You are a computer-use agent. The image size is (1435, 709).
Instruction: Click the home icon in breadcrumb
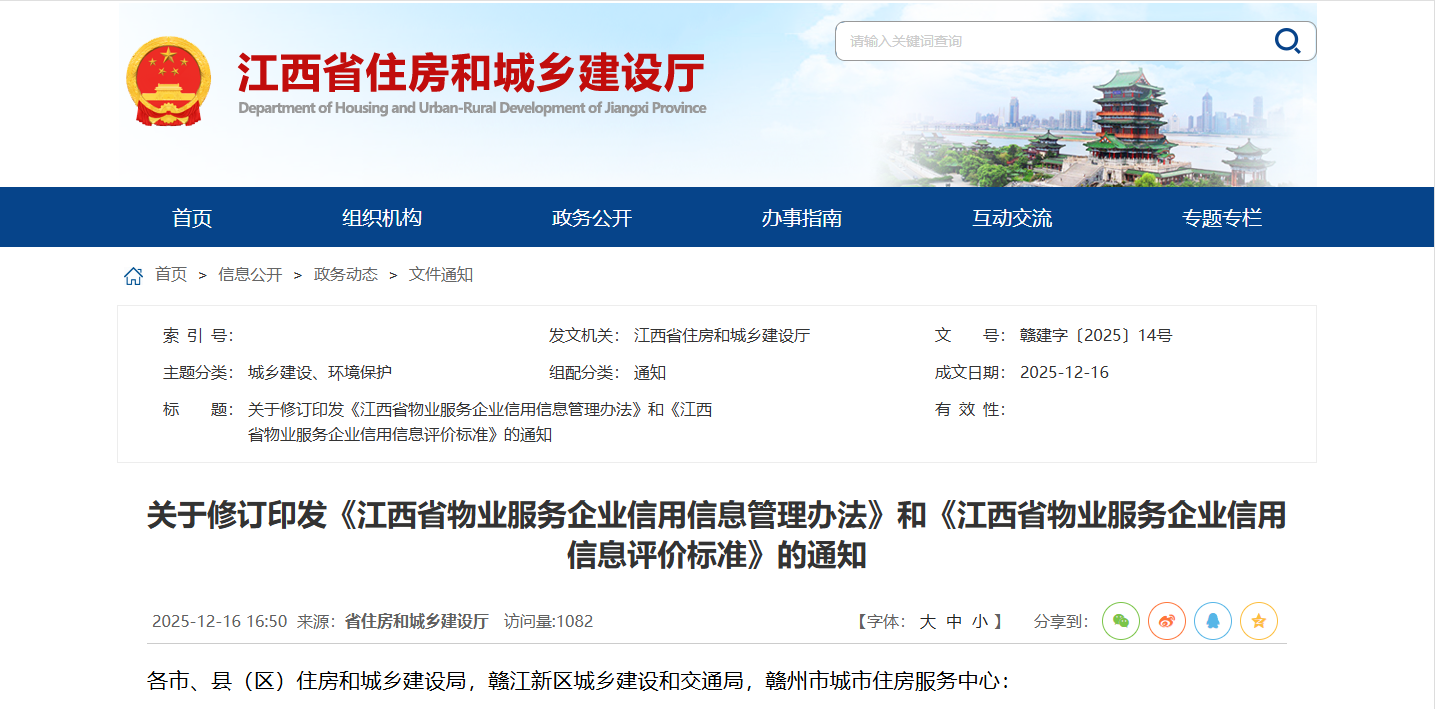pos(133,275)
